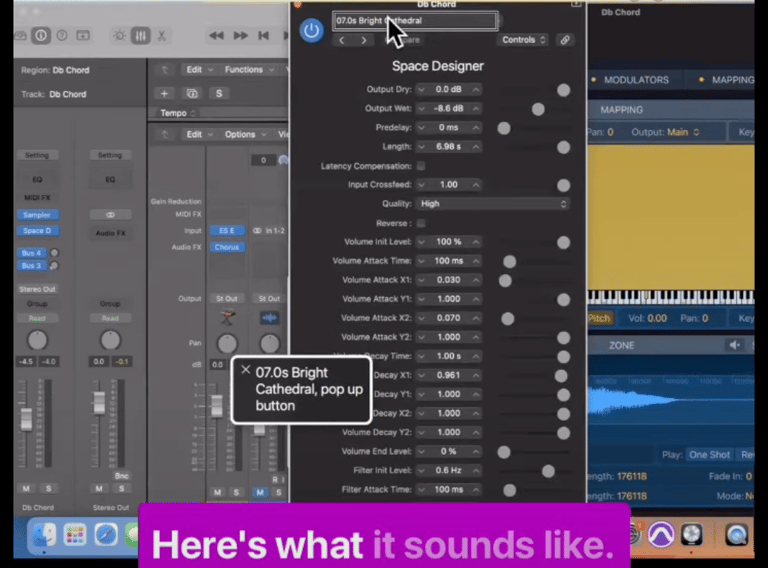Toggle the Inspector info button
This screenshot has width=768, height=568.
tap(41, 35)
